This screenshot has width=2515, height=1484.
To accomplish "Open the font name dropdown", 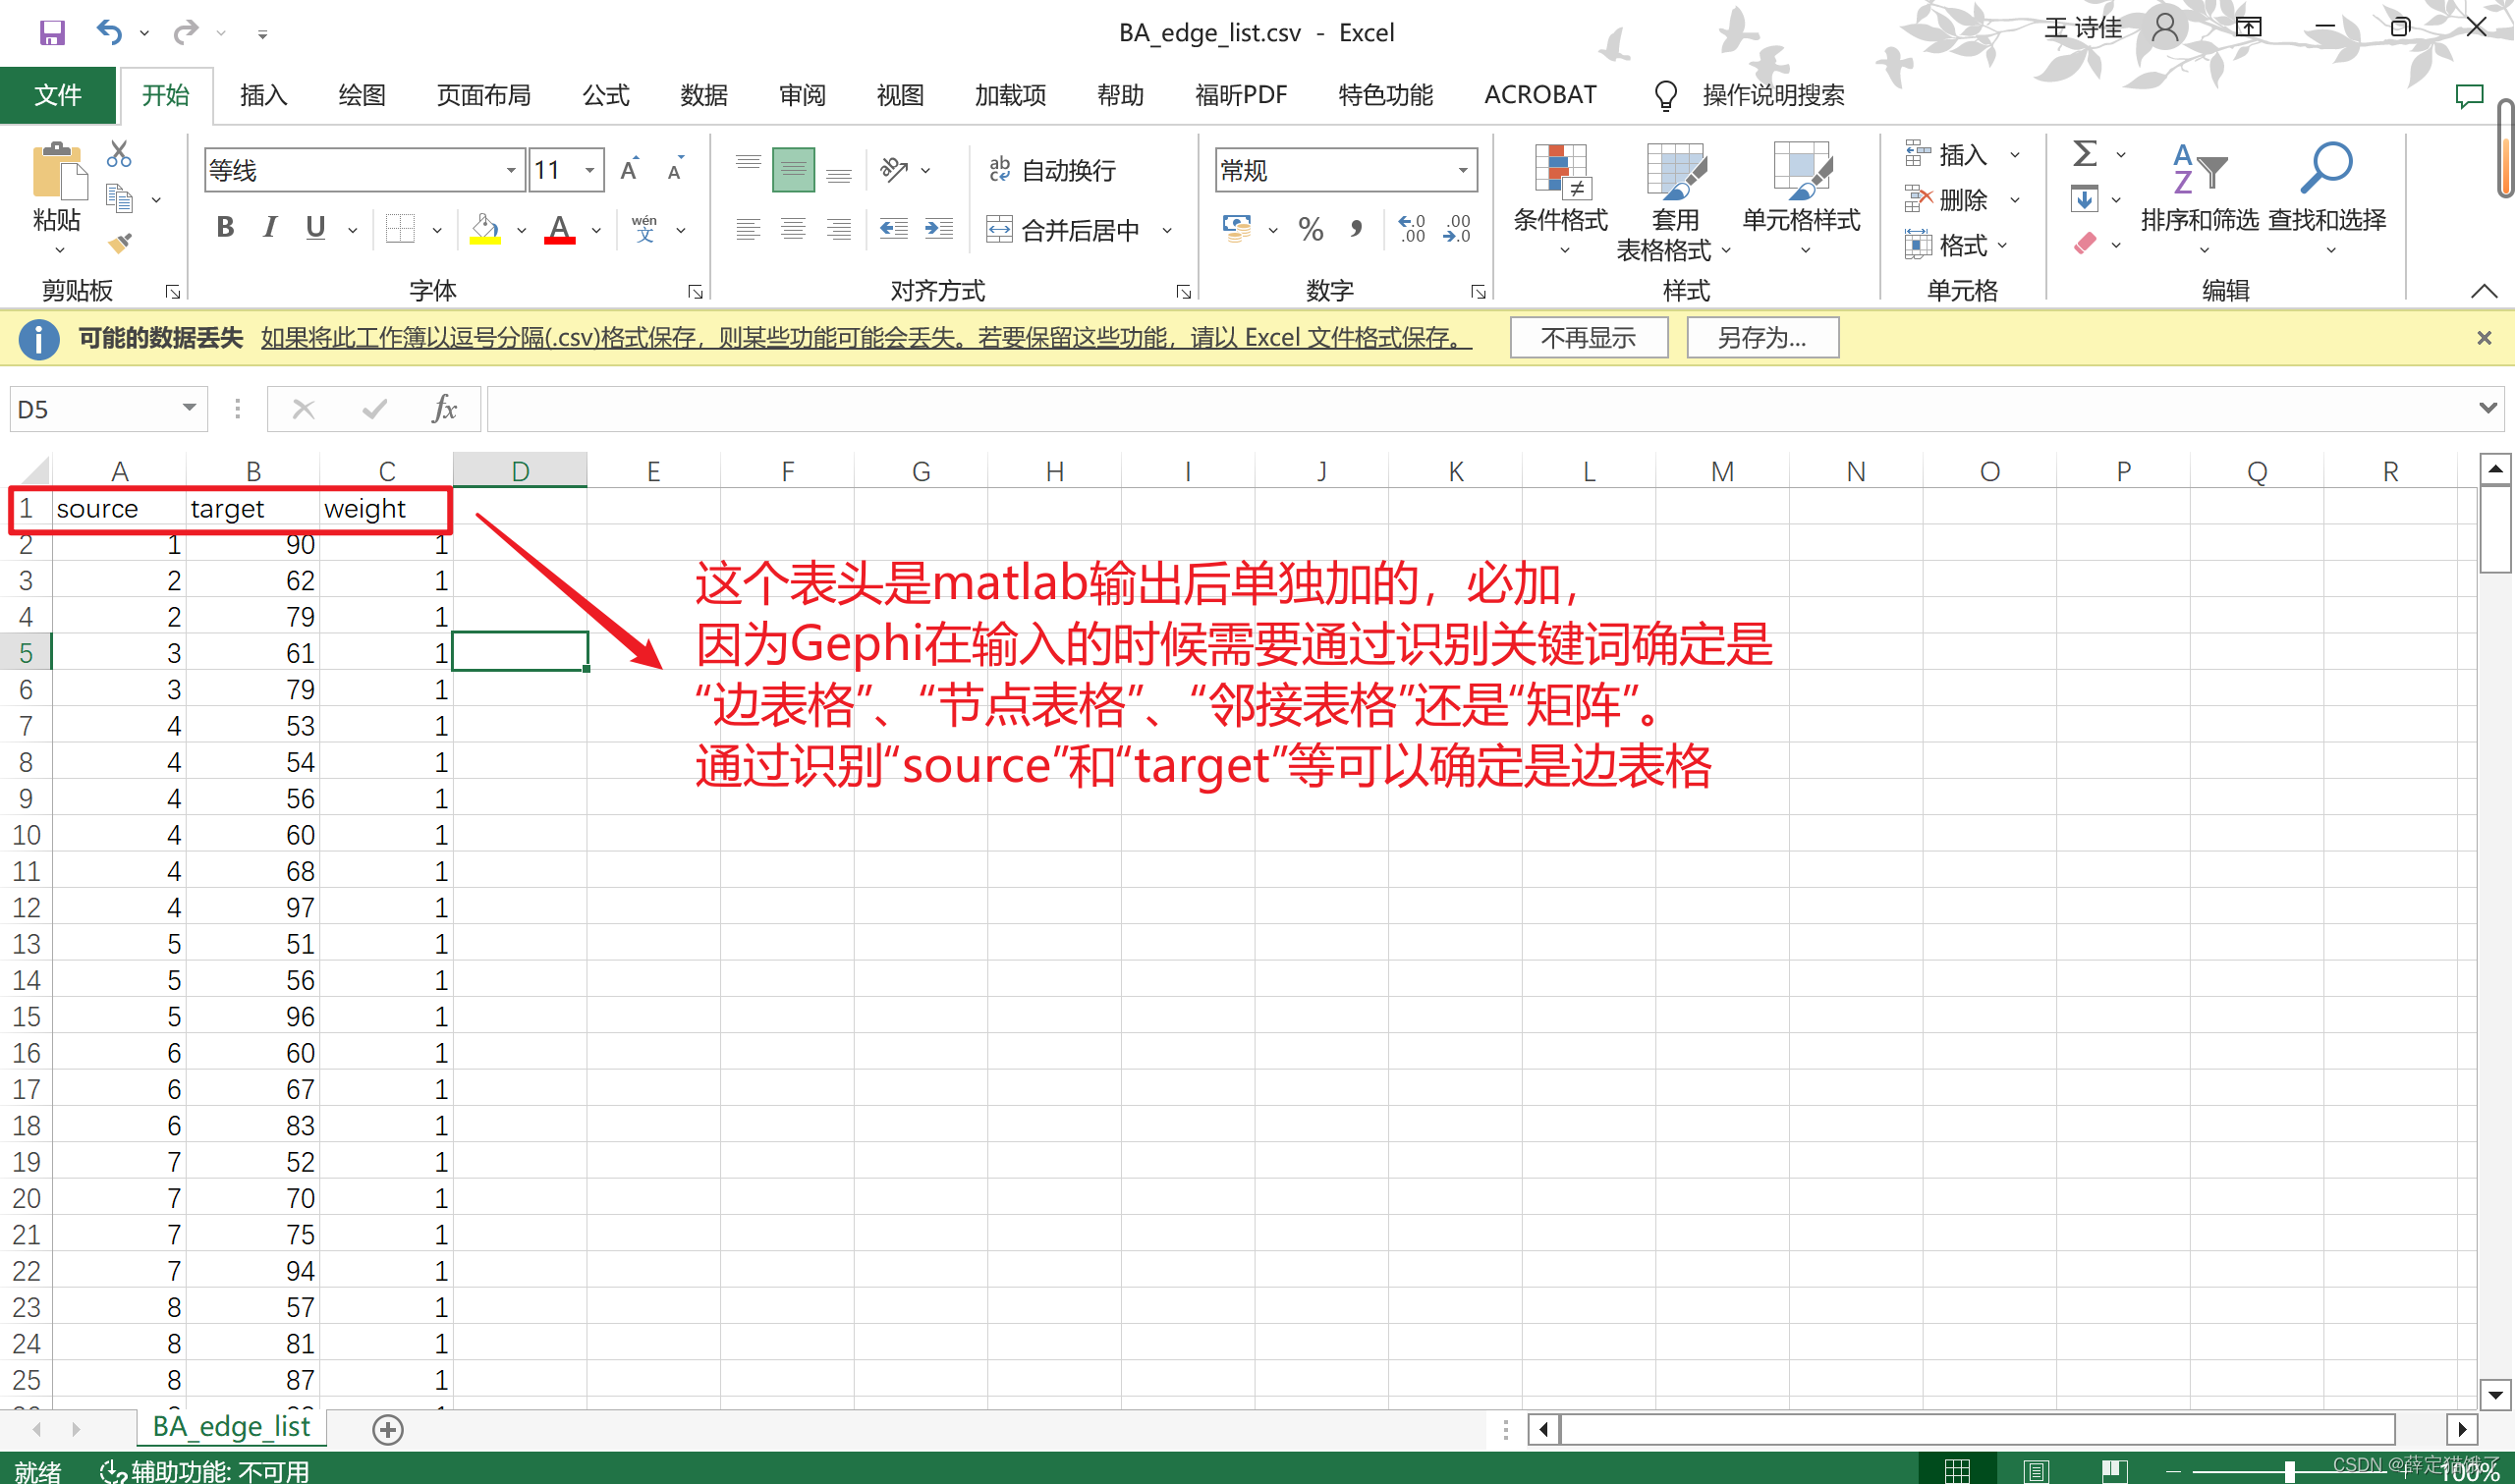I will coord(511,170).
